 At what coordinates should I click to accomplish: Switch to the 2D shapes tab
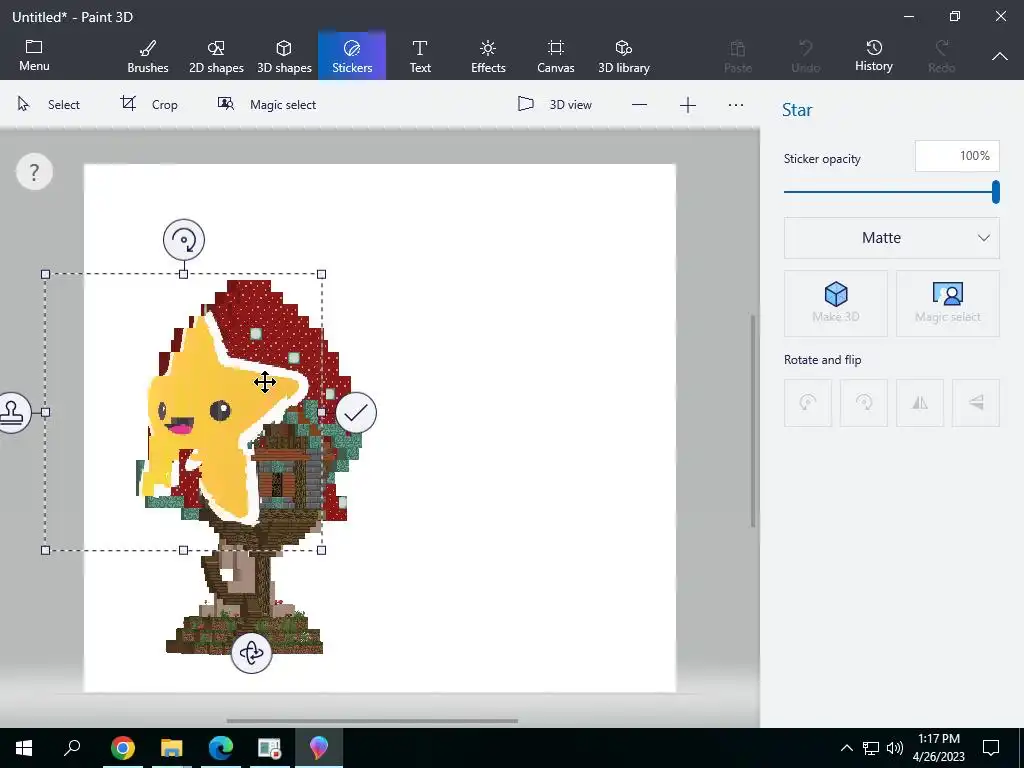[216, 56]
